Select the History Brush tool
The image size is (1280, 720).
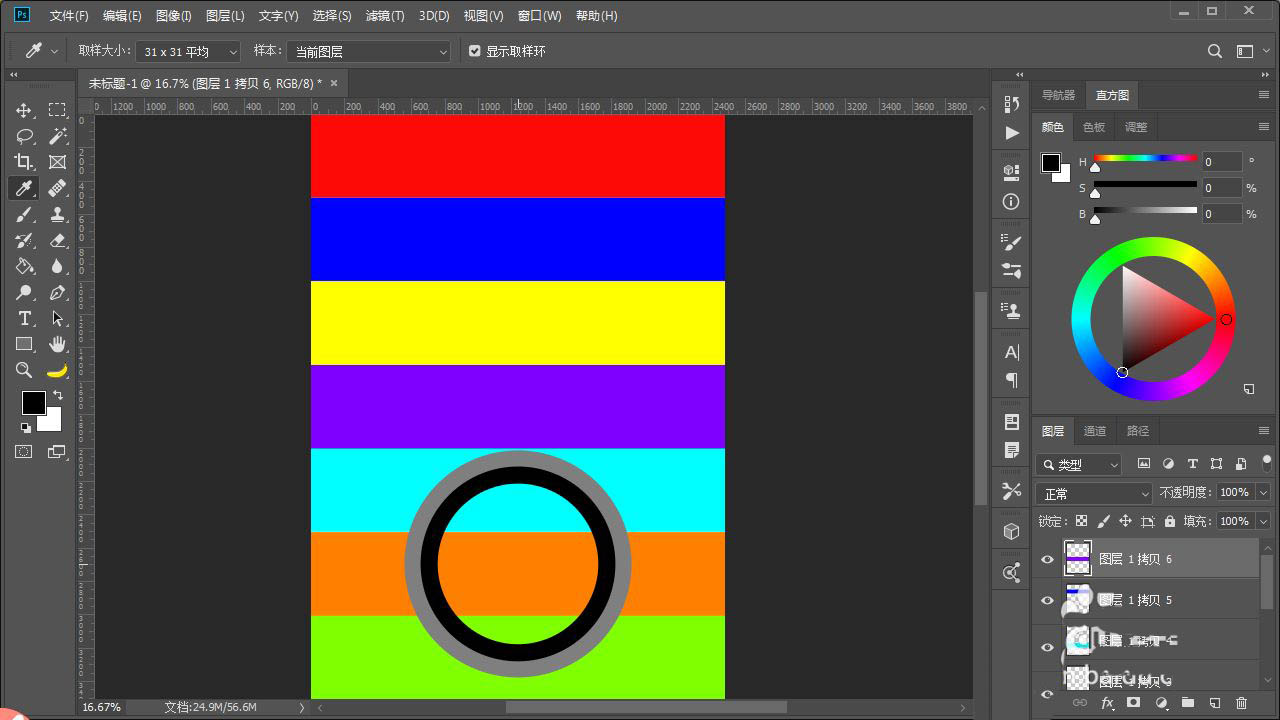[24, 240]
